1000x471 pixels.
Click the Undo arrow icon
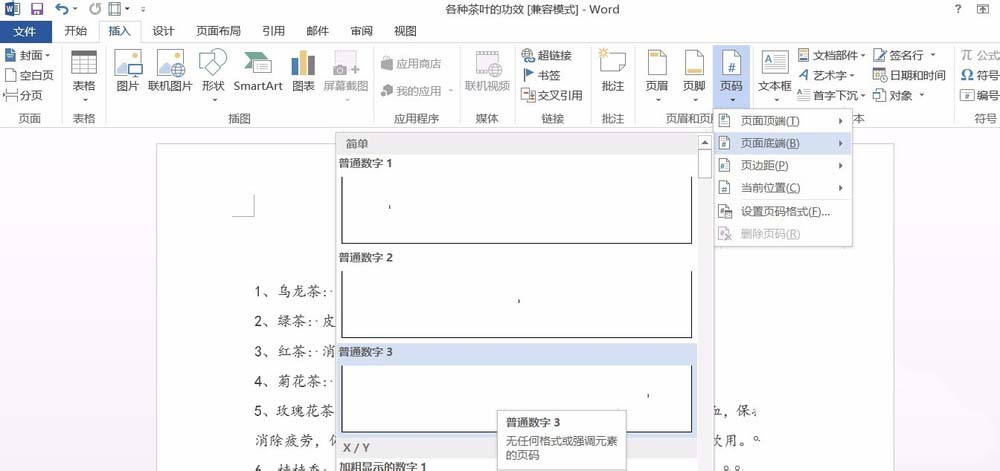coord(61,9)
